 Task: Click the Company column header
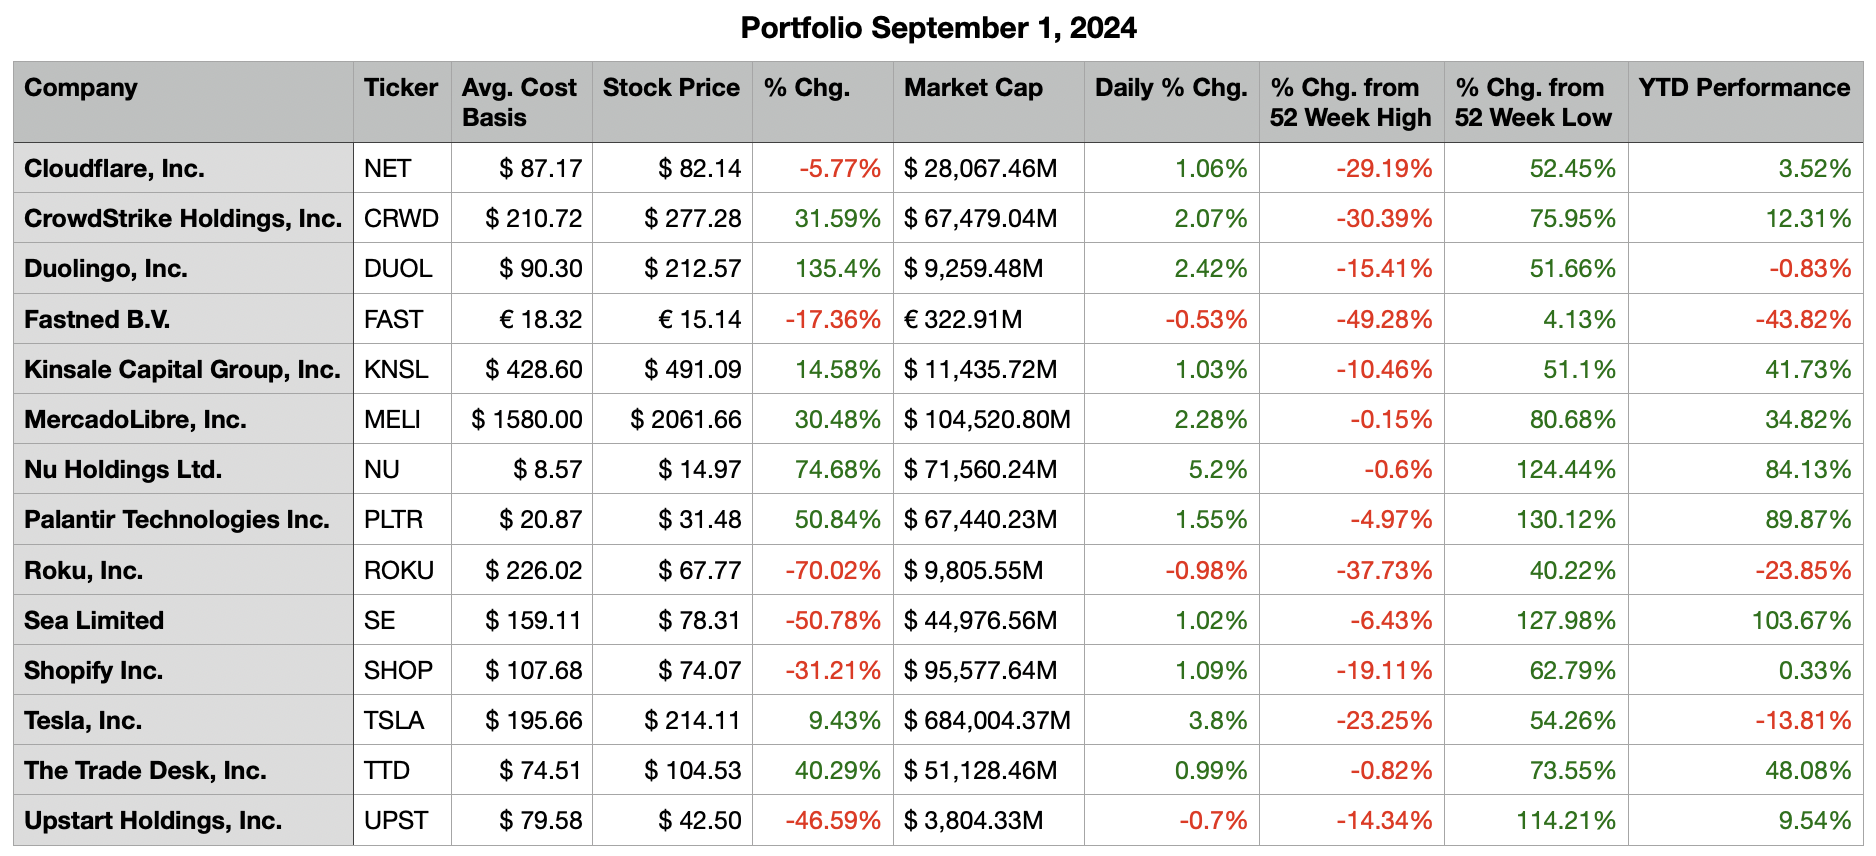(81, 88)
